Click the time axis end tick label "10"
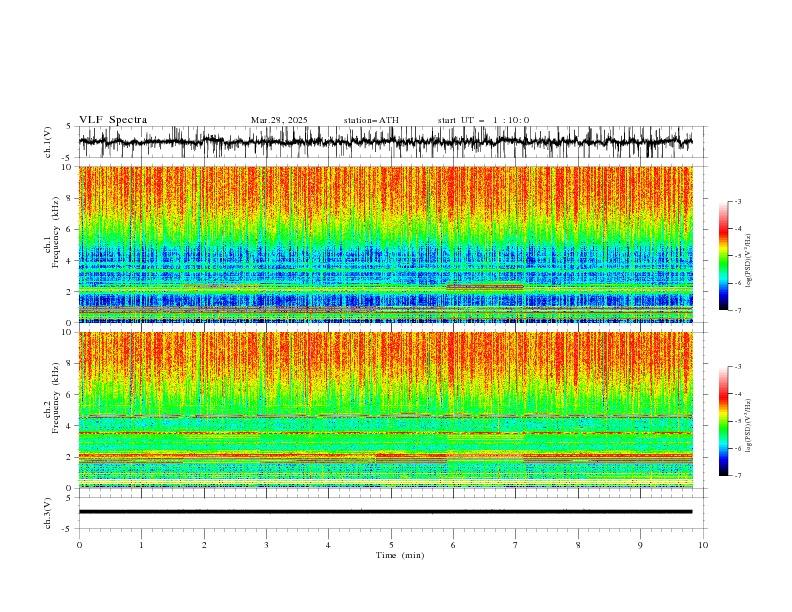This screenshot has height=612, width=792. coord(703,545)
